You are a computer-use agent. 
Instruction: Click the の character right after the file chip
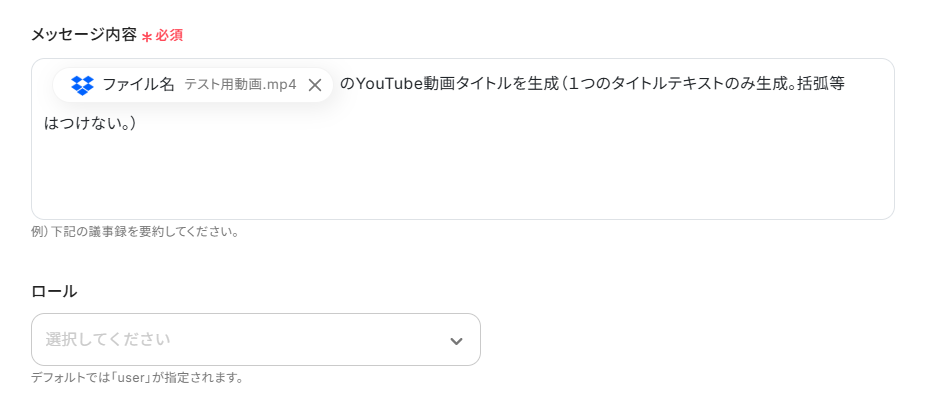[347, 84]
